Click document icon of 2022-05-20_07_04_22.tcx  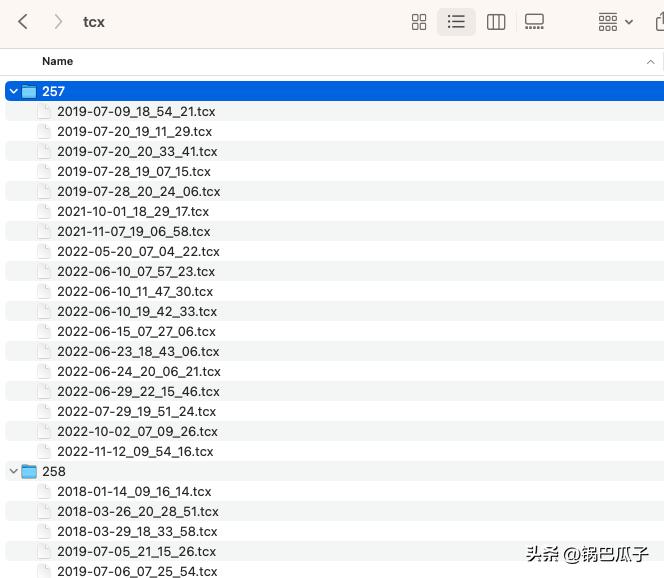coord(44,252)
